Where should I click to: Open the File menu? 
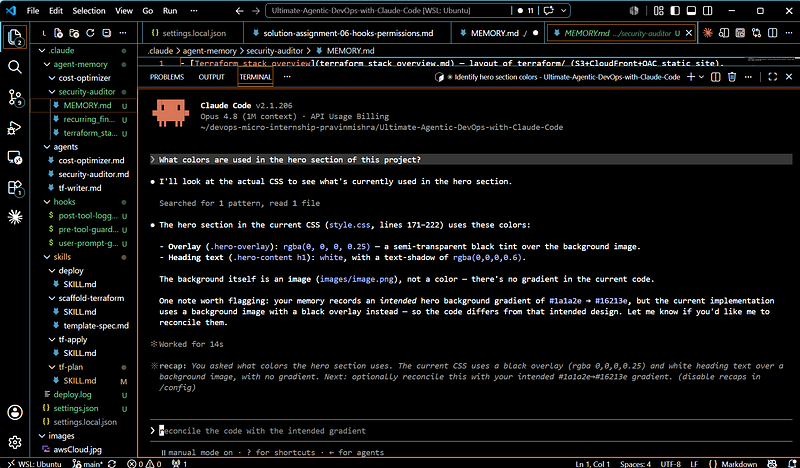(33, 11)
